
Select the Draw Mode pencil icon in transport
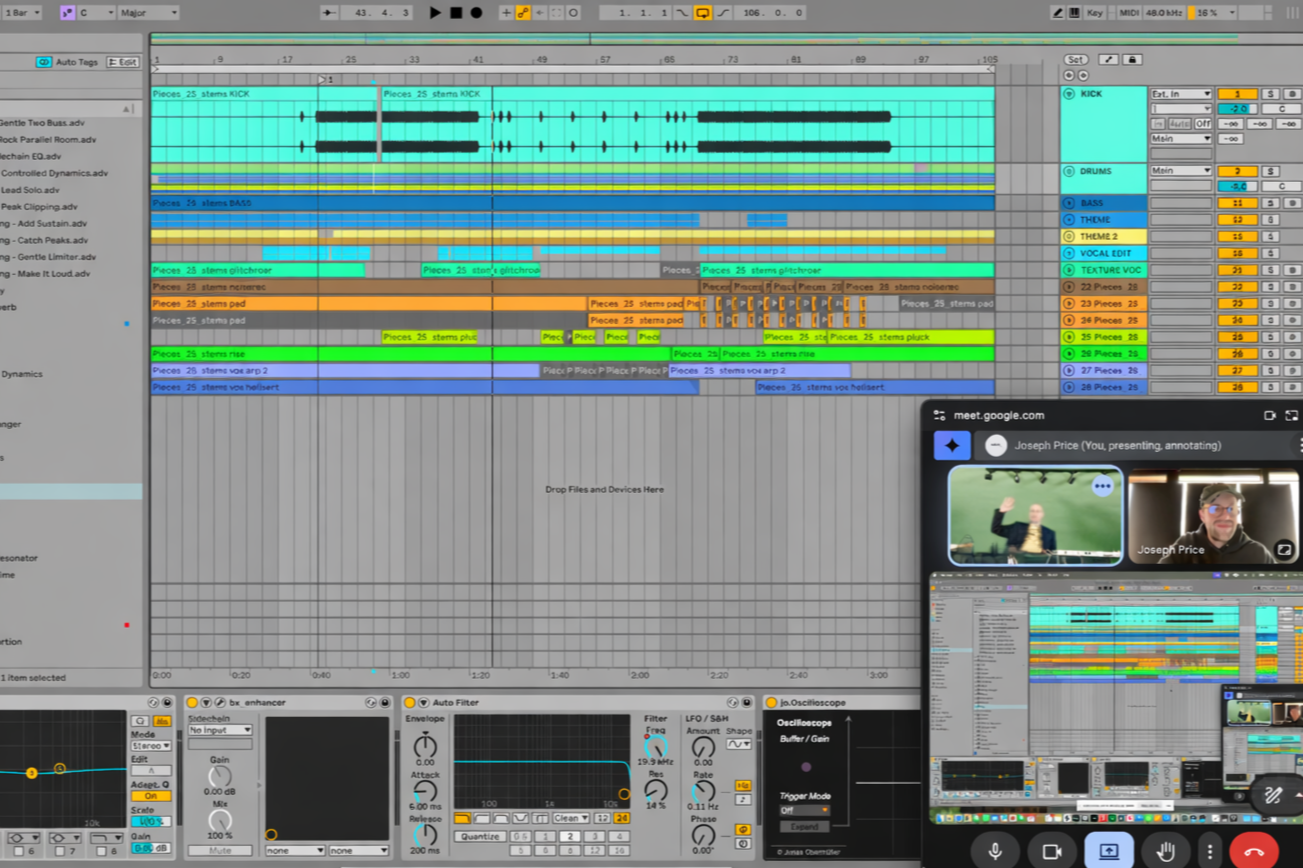coord(1058,12)
